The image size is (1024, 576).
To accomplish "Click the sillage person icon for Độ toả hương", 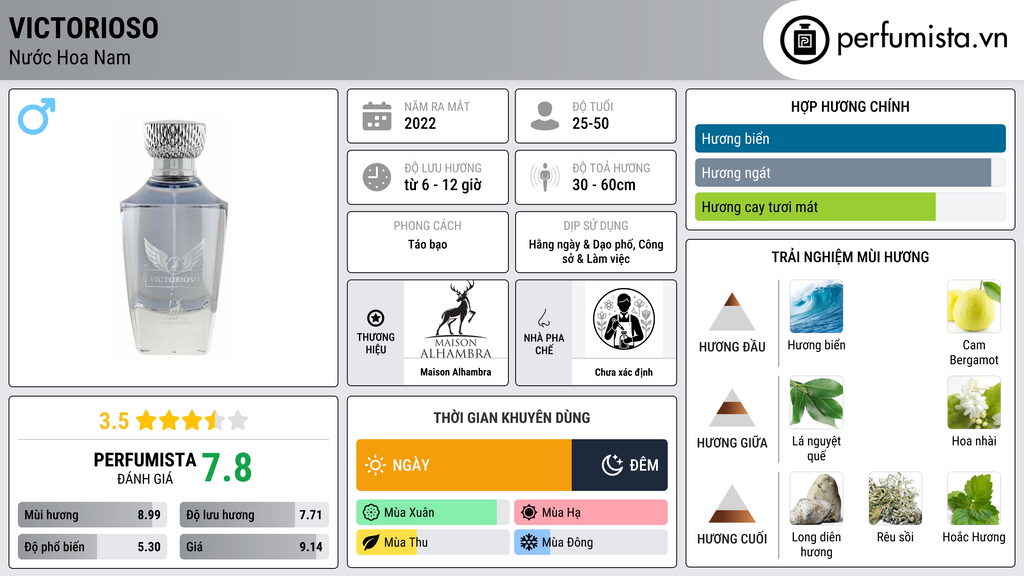I will coord(545,177).
